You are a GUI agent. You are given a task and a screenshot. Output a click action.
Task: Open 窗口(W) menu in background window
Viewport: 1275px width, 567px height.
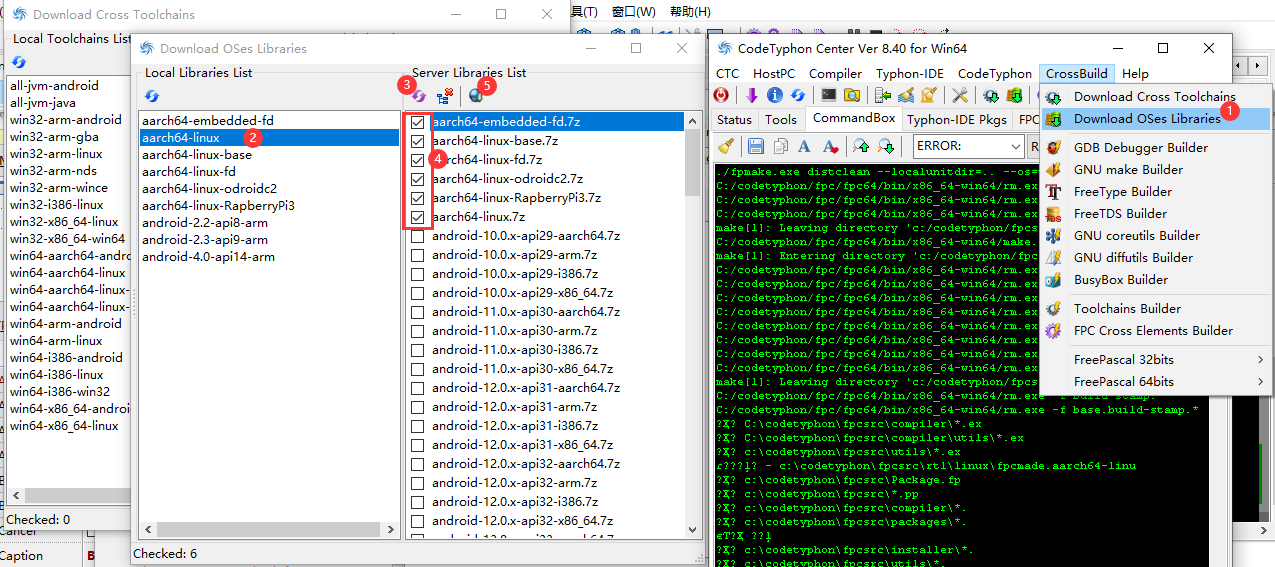coord(633,11)
